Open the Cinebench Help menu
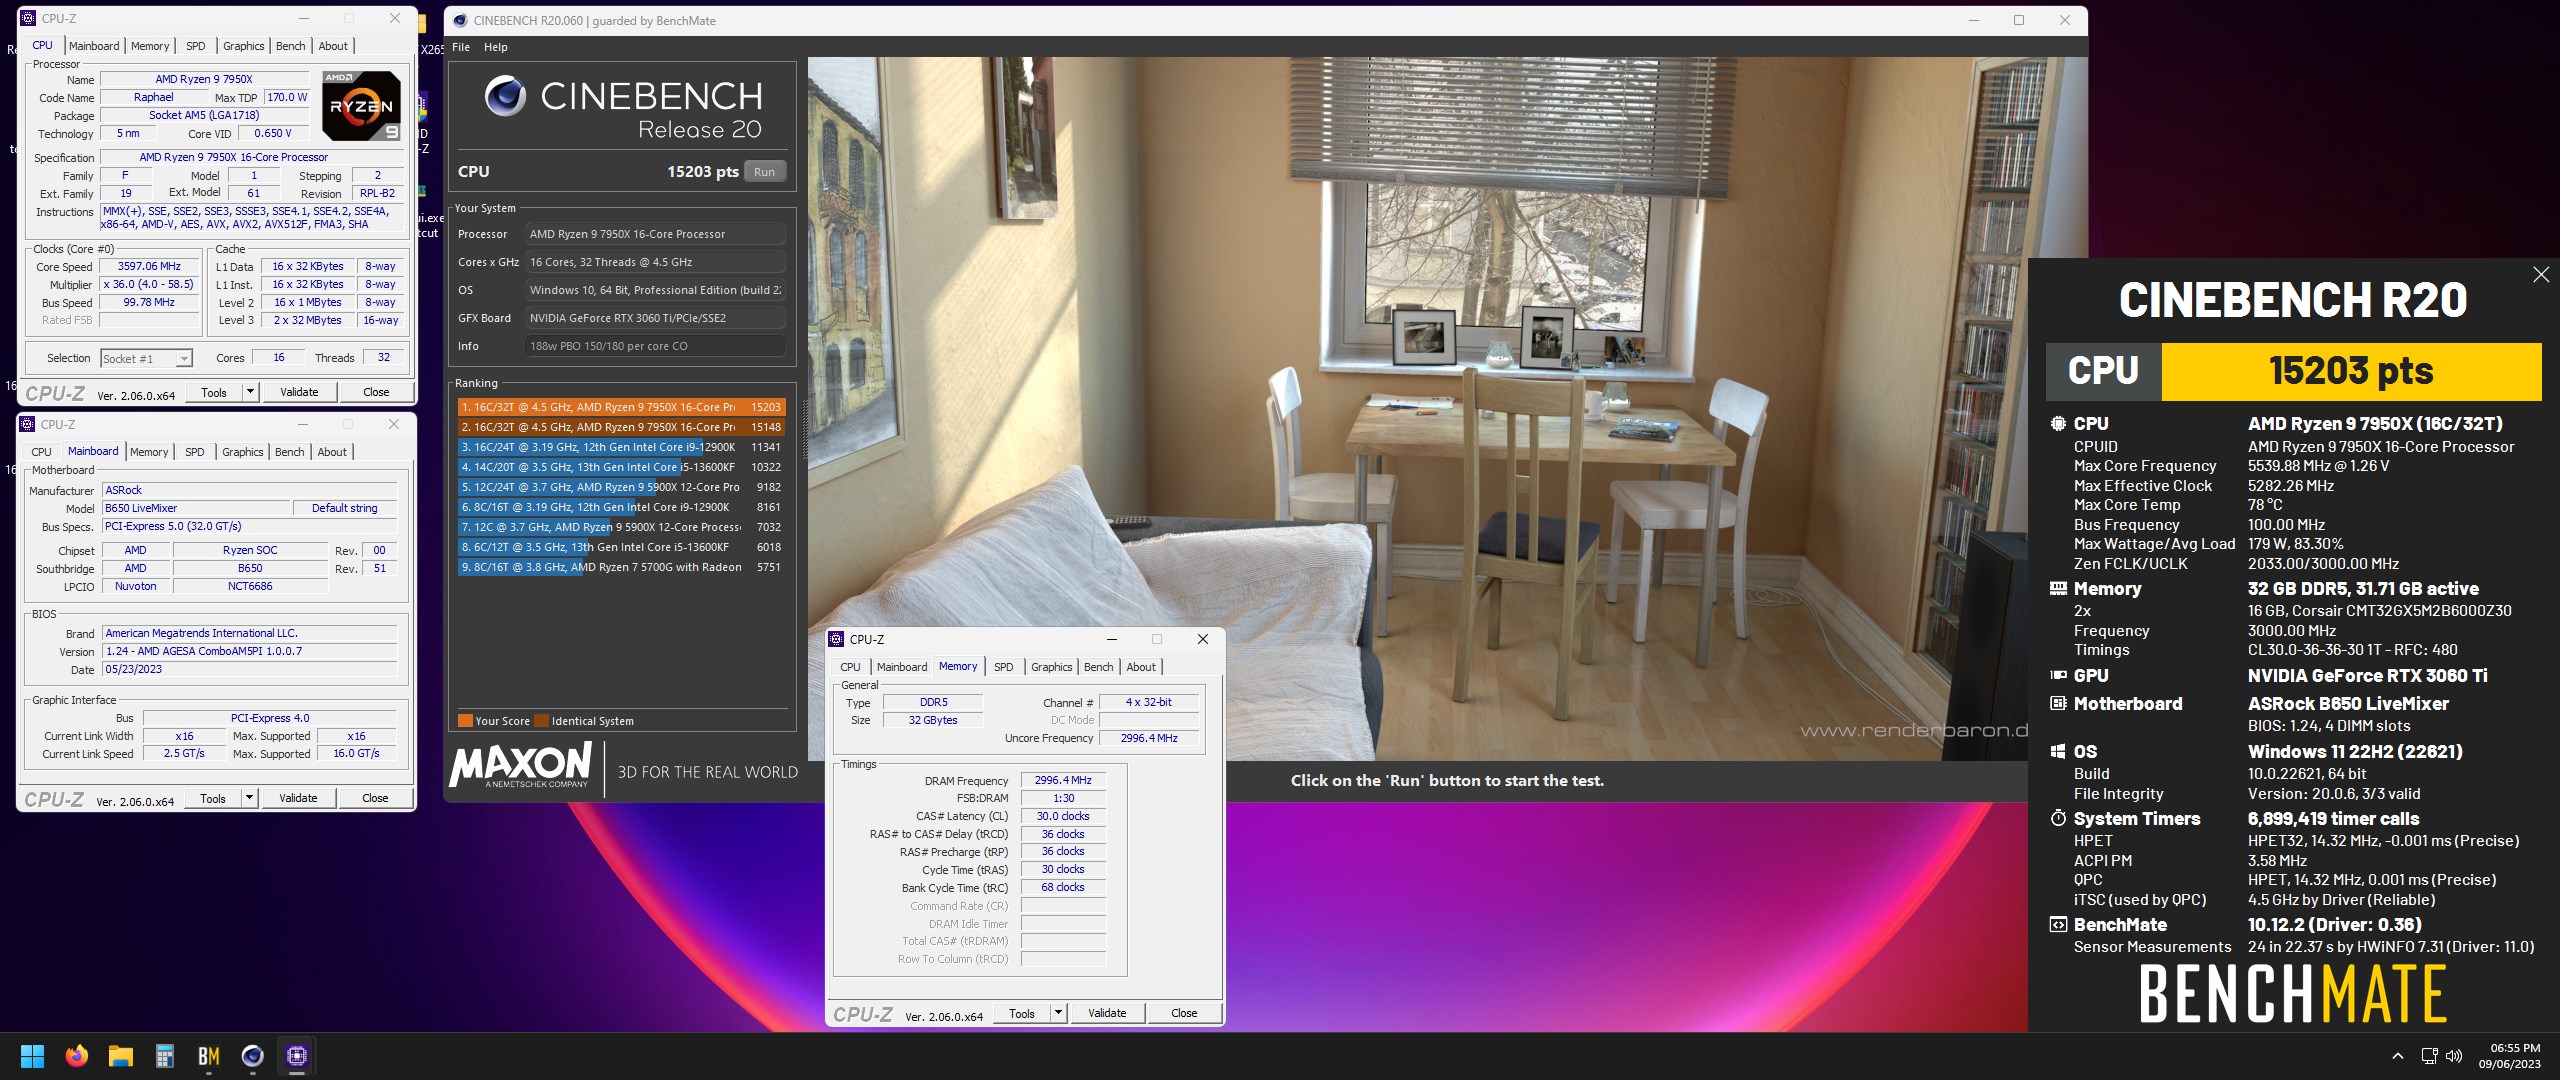Viewport: 2560px width, 1080px height. click(x=496, y=47)
